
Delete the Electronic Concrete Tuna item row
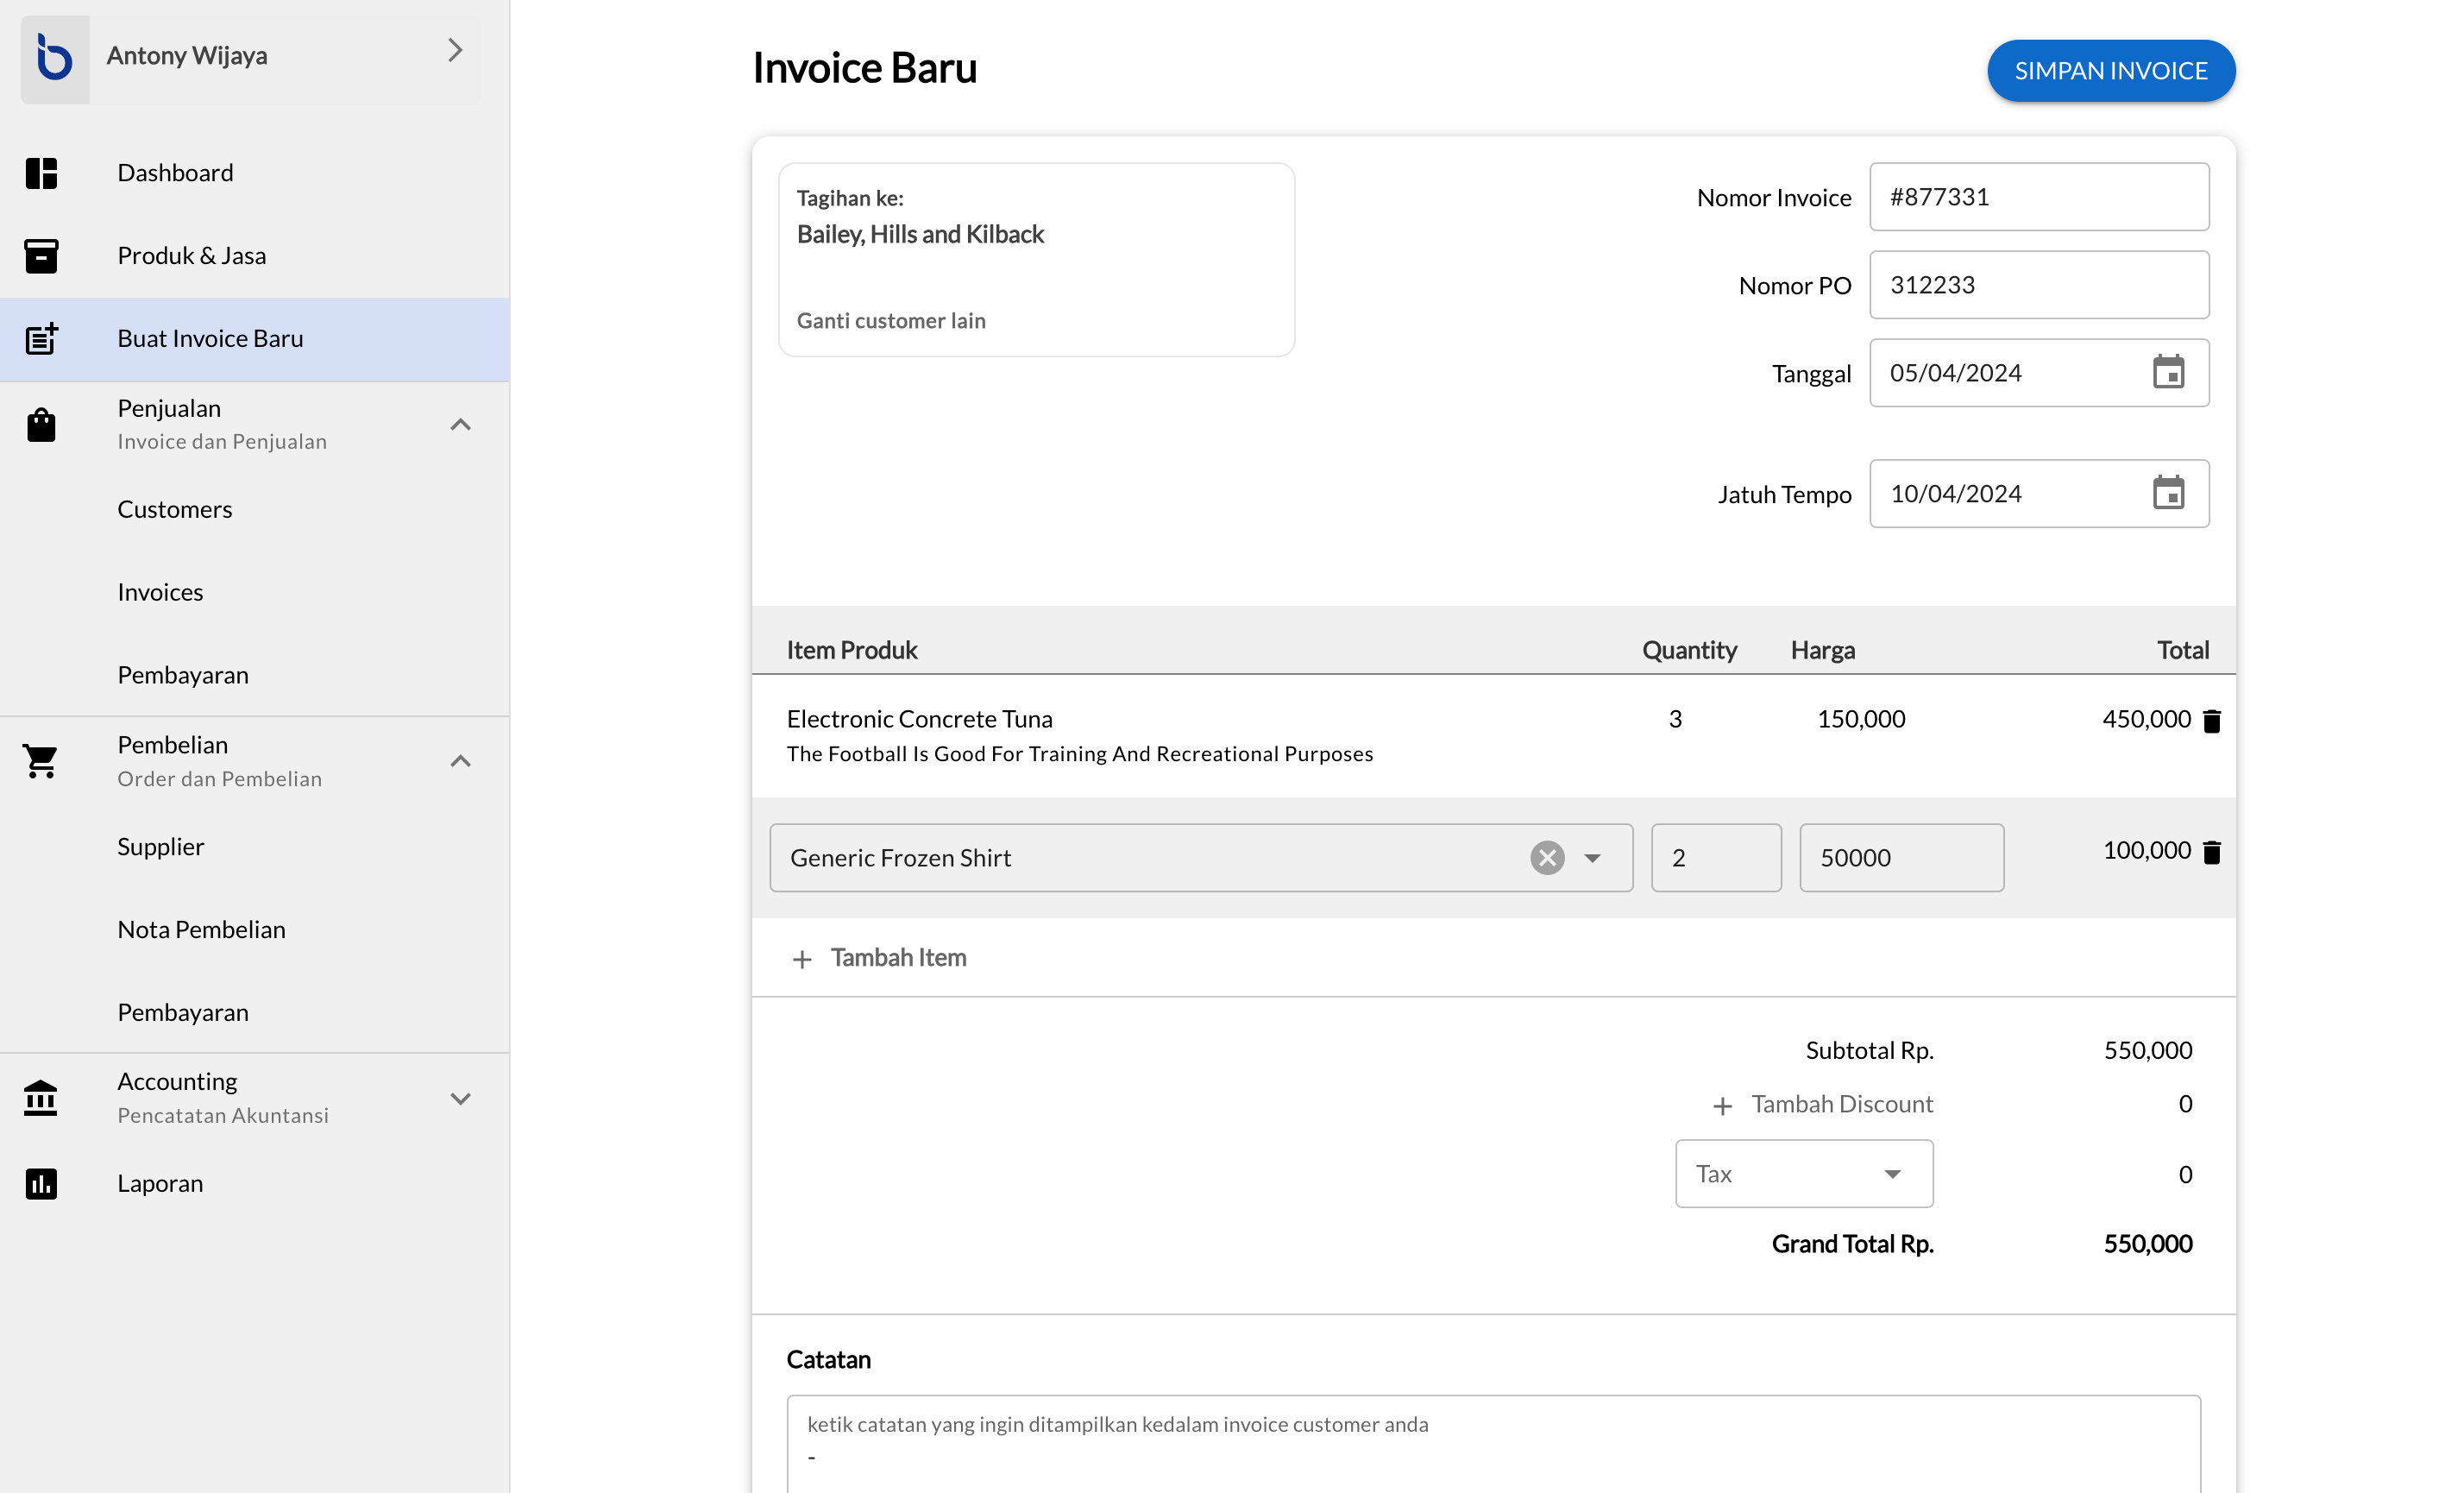(2211, 720)
